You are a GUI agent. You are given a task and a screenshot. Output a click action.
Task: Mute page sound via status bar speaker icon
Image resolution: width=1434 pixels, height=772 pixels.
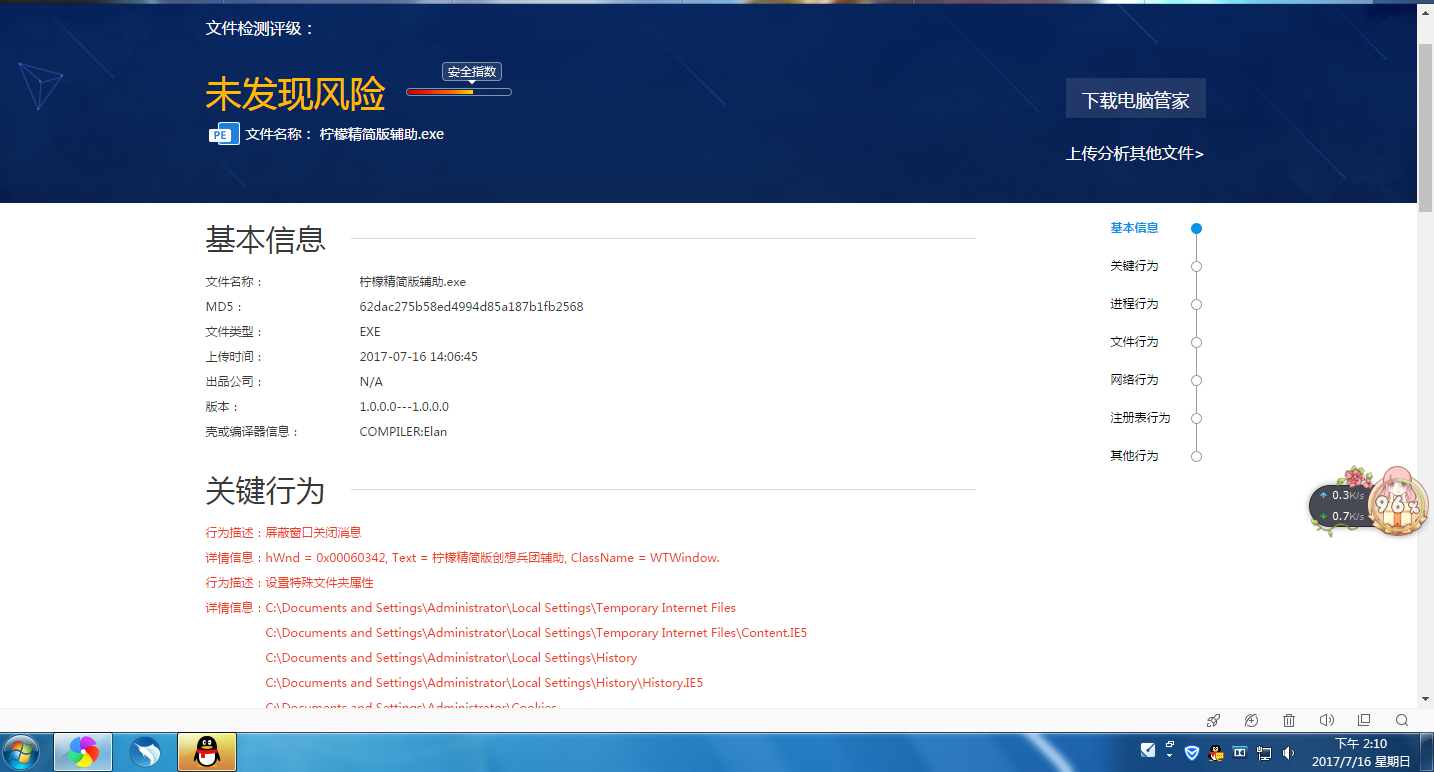tap(1327, 720)
